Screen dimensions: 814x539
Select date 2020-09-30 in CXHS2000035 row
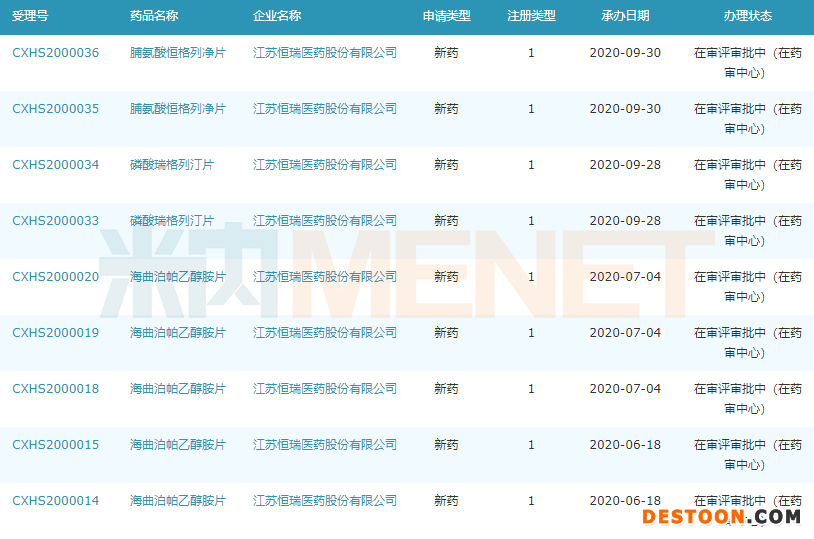coord(625,109)
